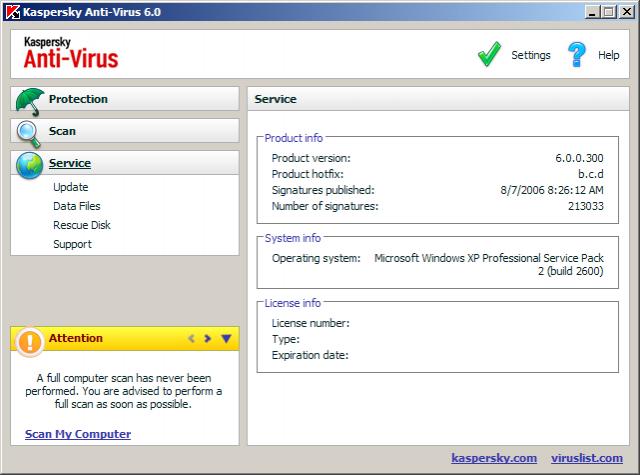640x475 pixels.
Task: Click the Product version label
Action: 311,158
